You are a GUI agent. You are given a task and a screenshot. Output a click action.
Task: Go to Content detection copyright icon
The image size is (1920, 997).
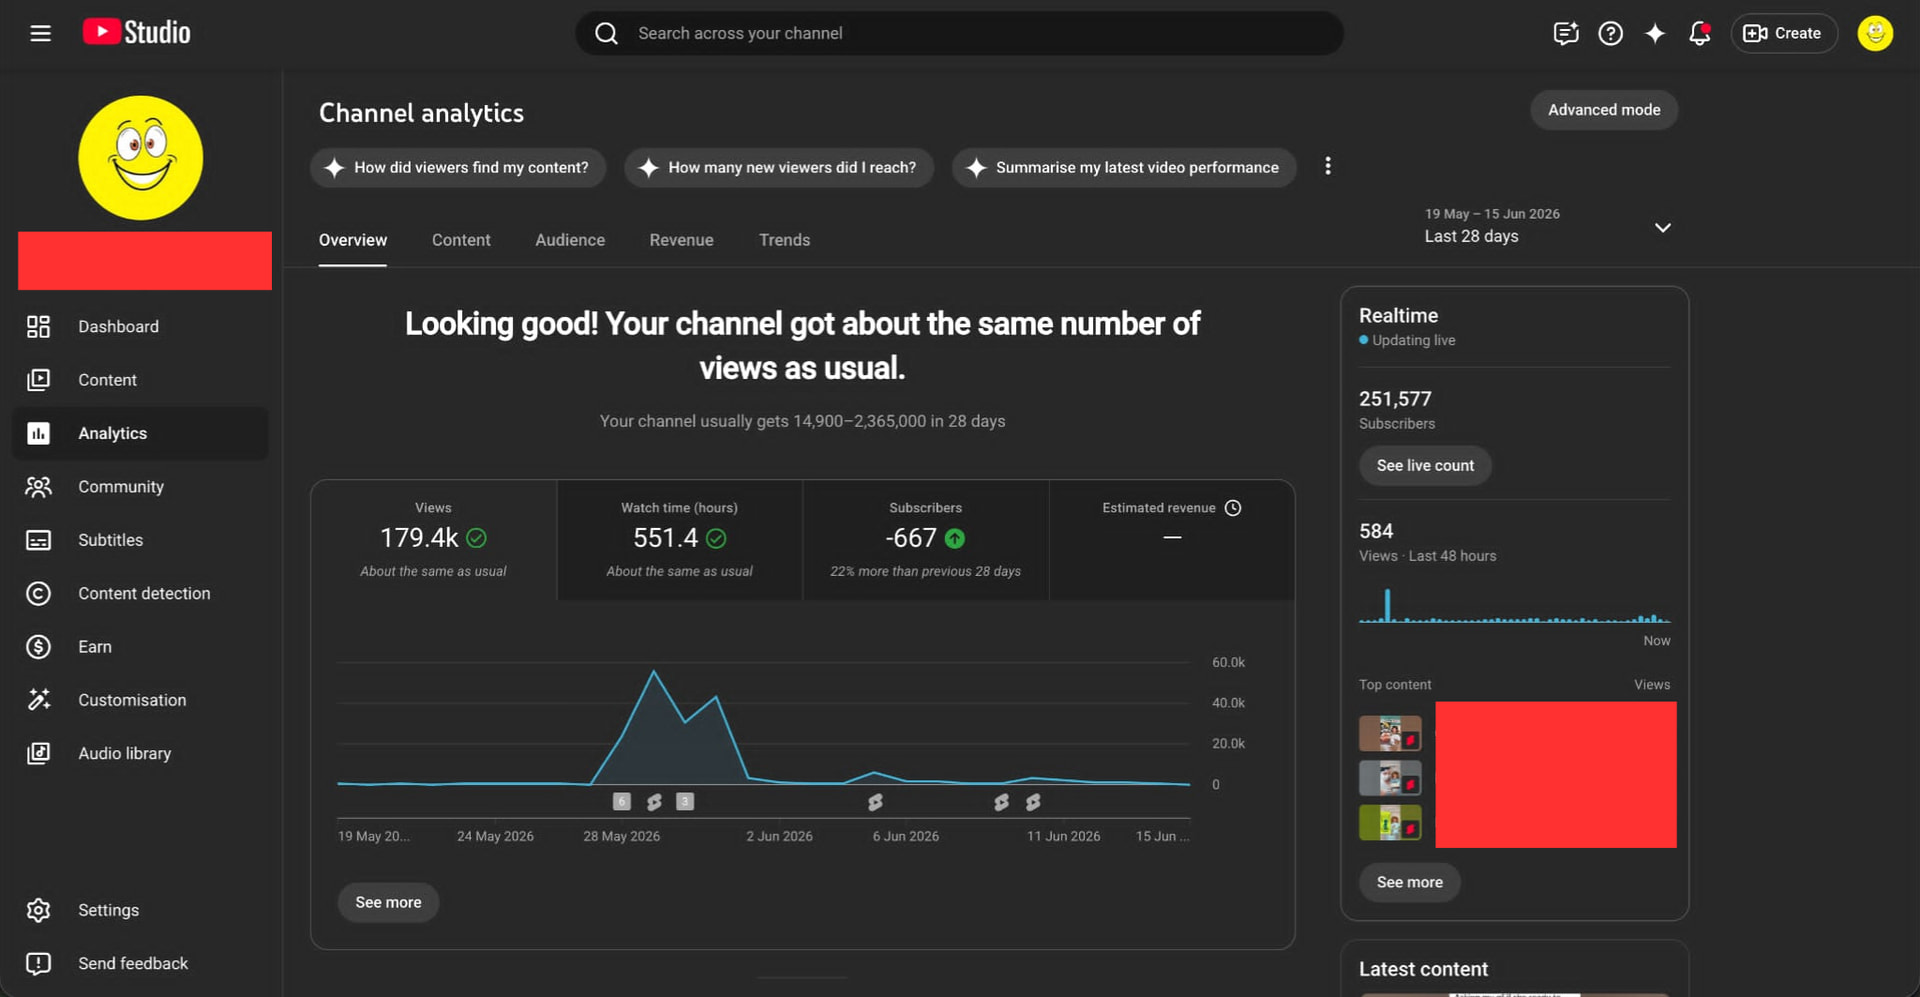pos(38,593)
